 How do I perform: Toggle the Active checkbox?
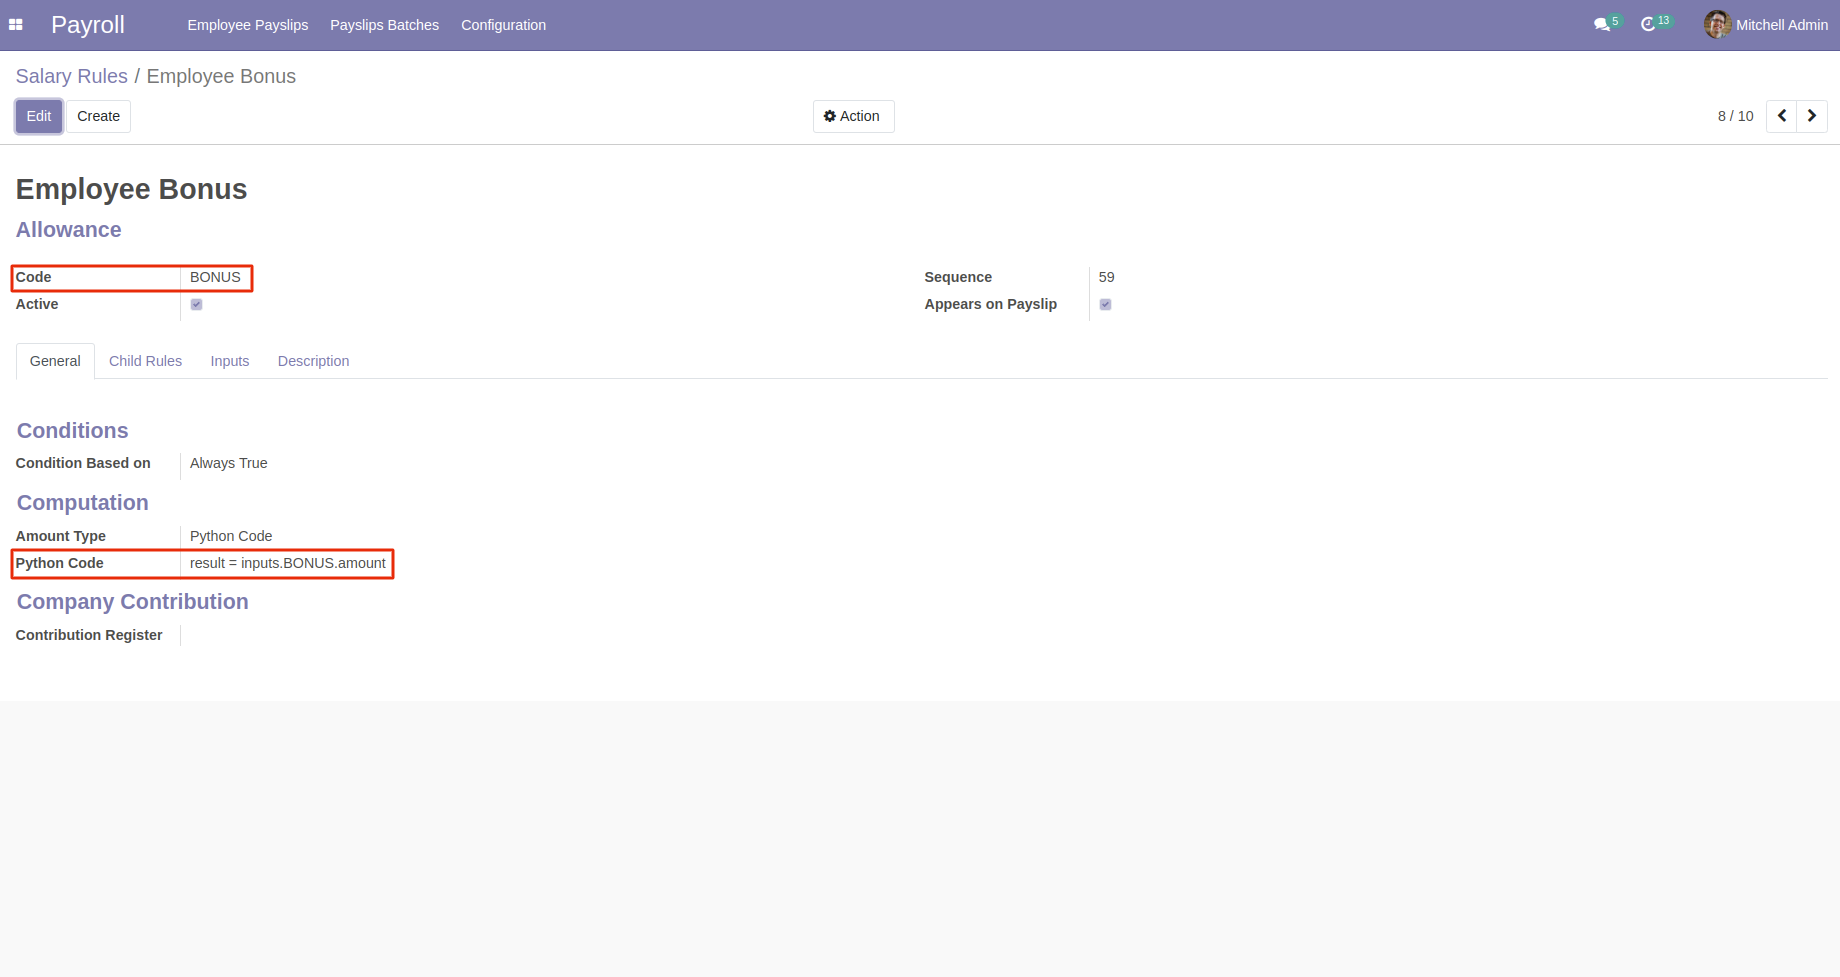(196, 304)
